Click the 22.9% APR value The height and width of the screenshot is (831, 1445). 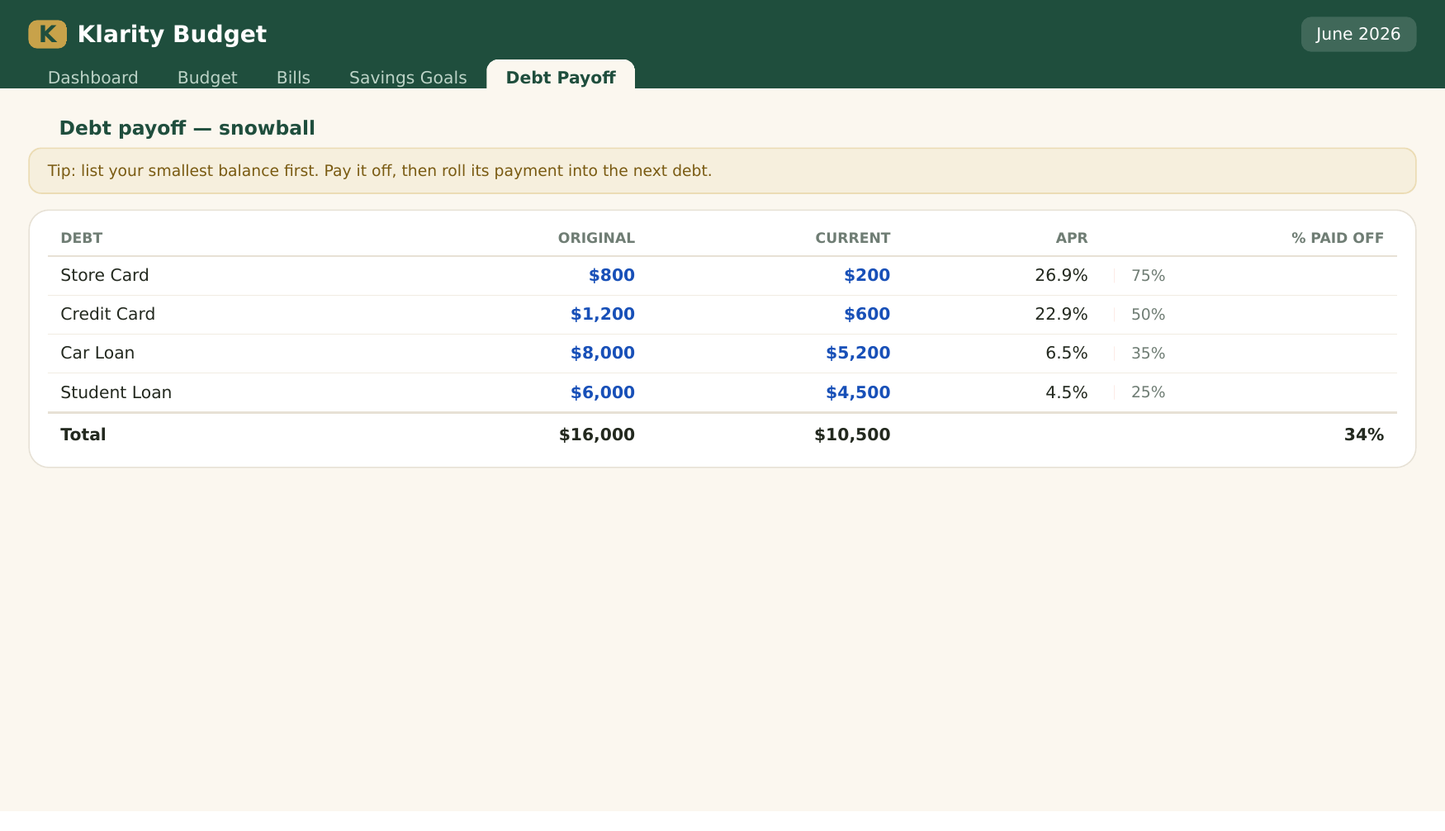[x=1061, y=314]
